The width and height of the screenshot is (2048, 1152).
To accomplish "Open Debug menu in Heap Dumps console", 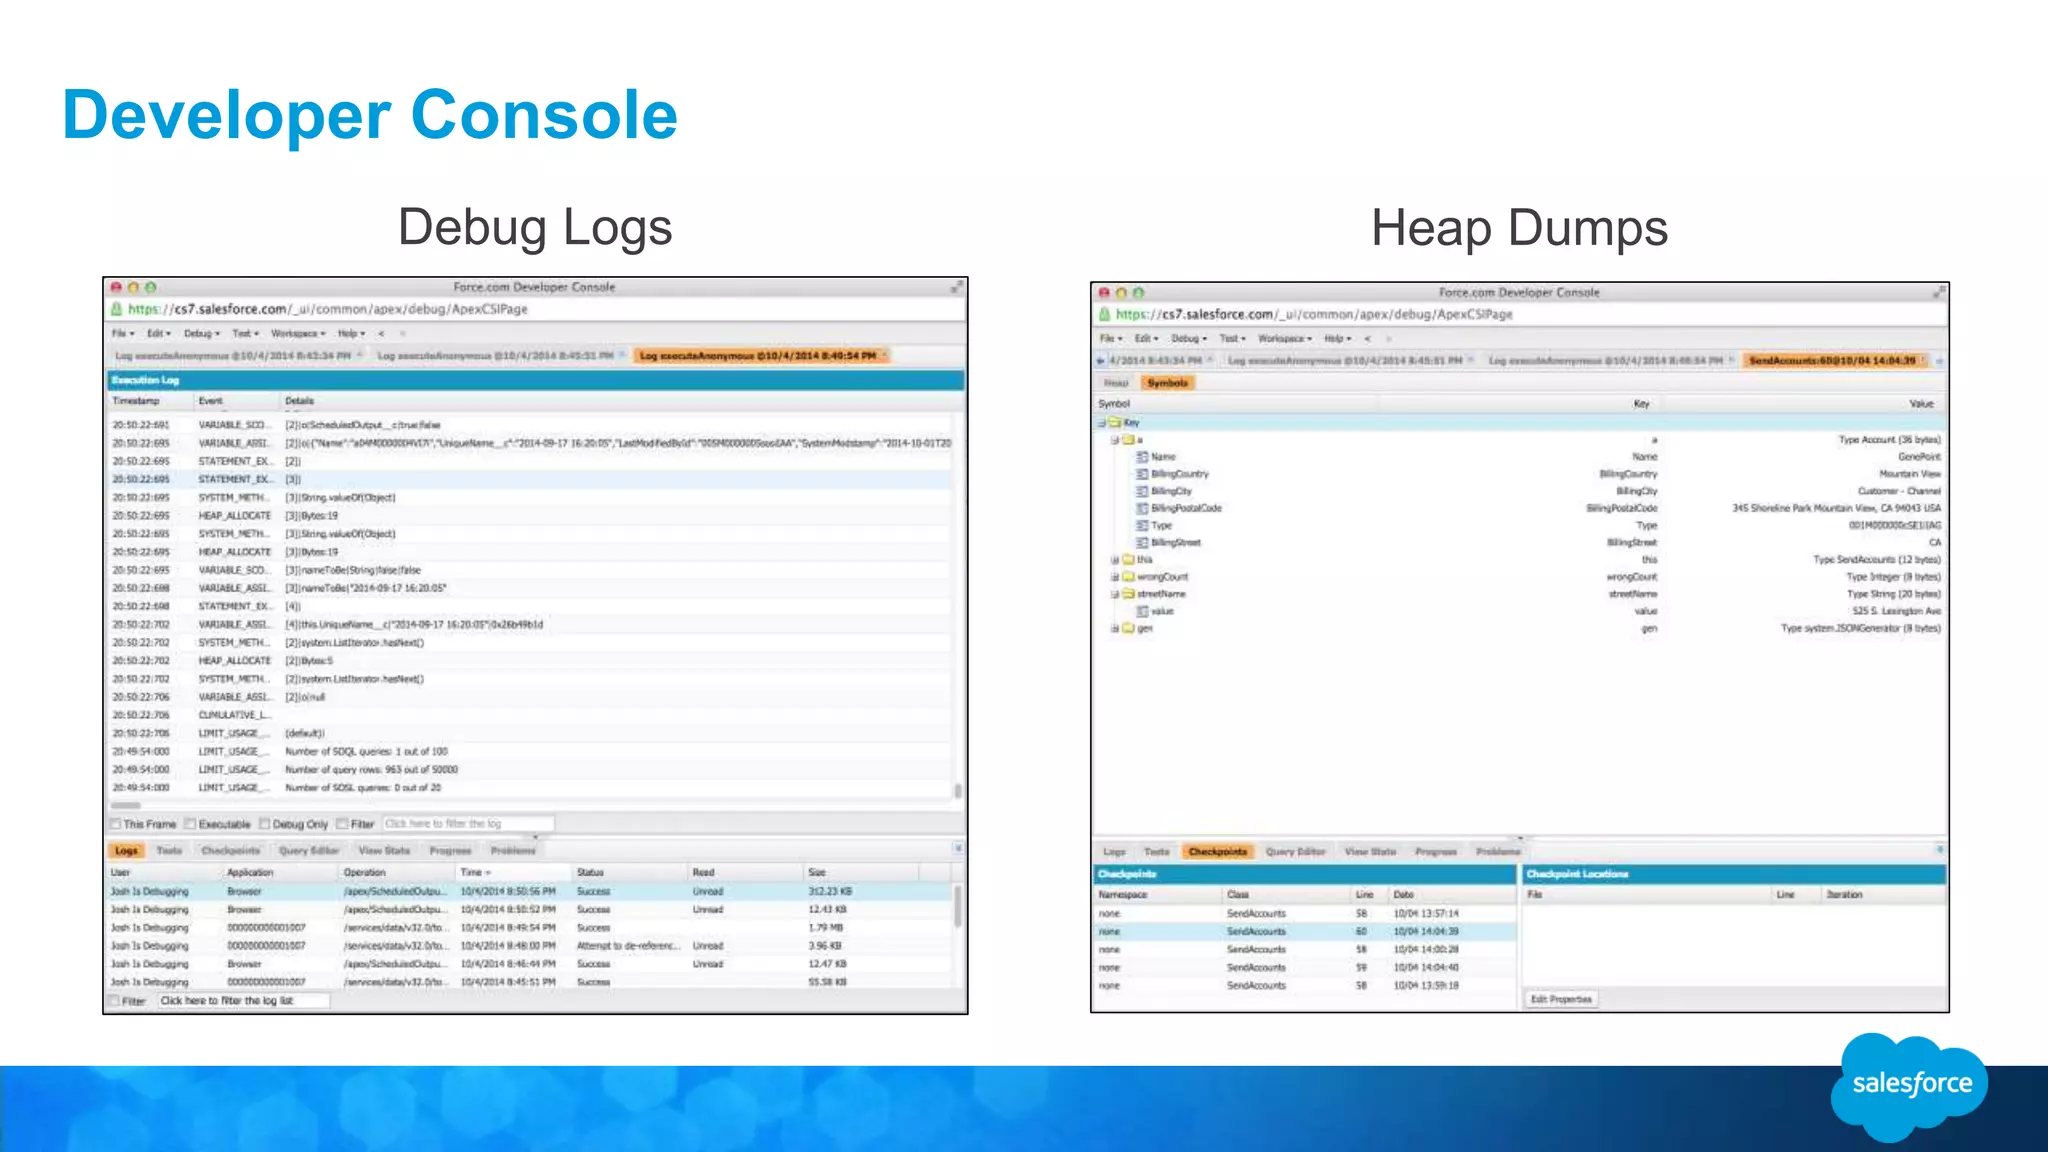I will [x=1189, y=339].
